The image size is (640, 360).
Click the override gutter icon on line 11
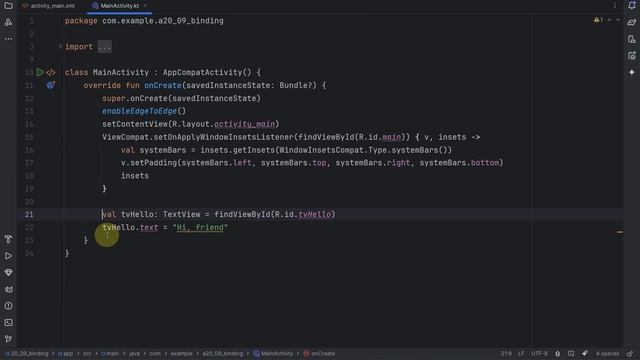(51, 85)
